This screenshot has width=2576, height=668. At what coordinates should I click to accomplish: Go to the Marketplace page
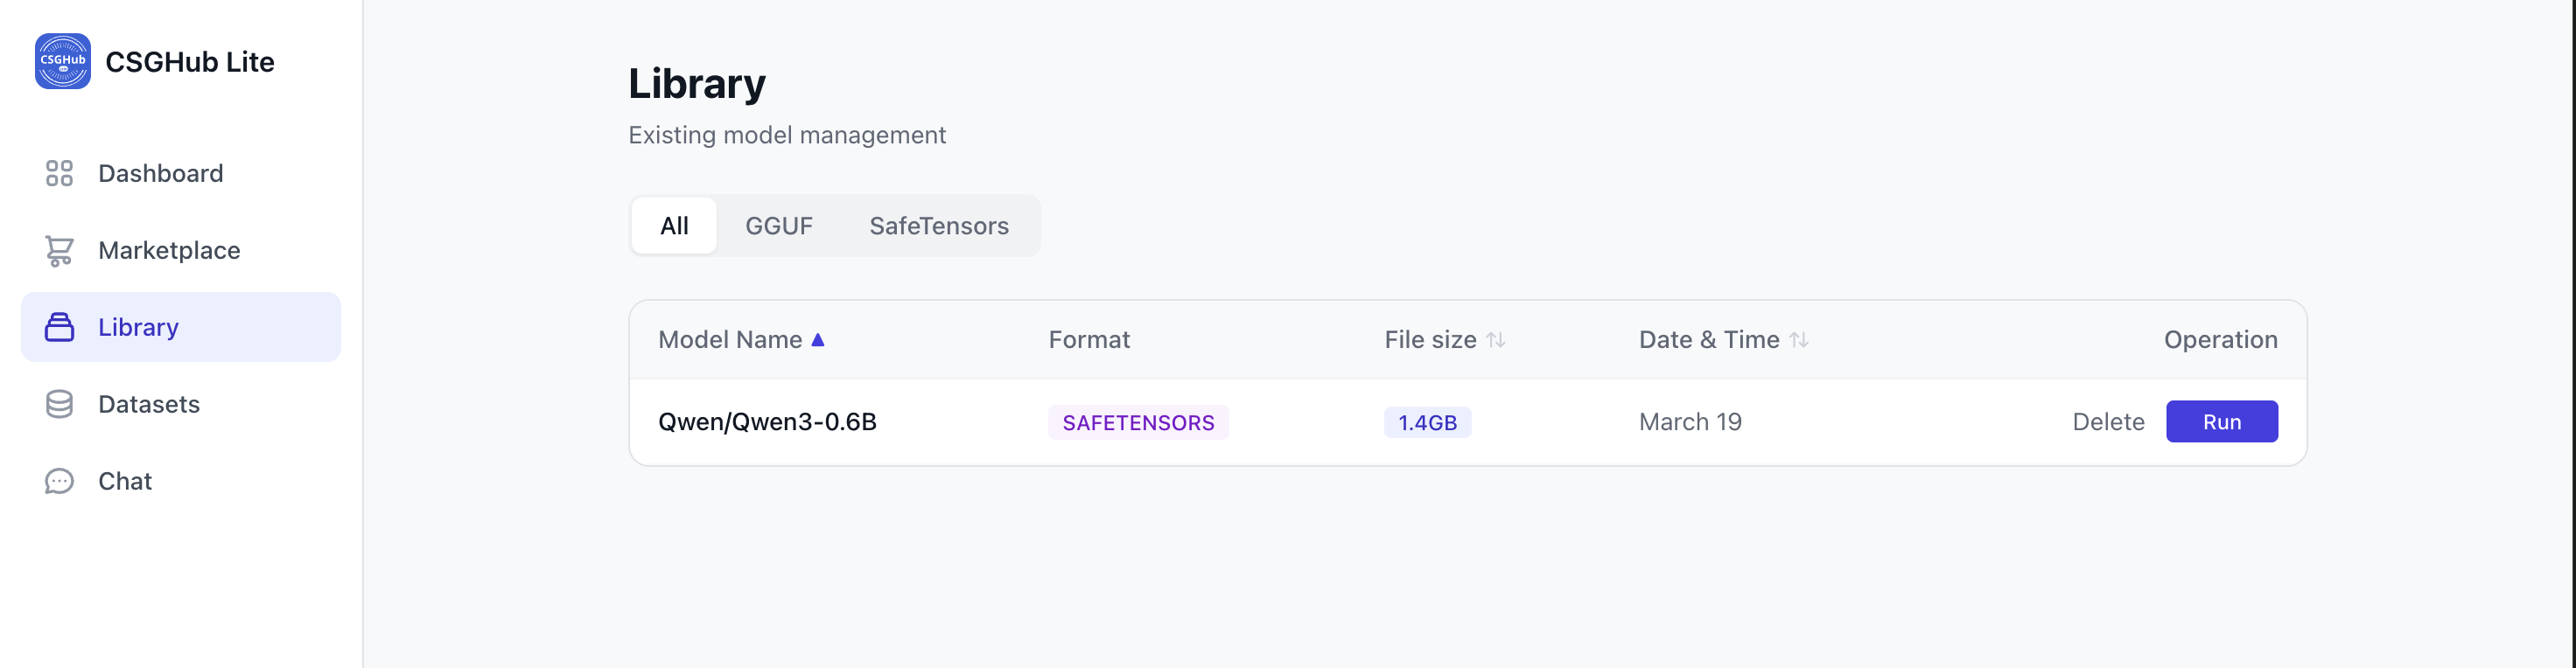(x=169, y=250)
